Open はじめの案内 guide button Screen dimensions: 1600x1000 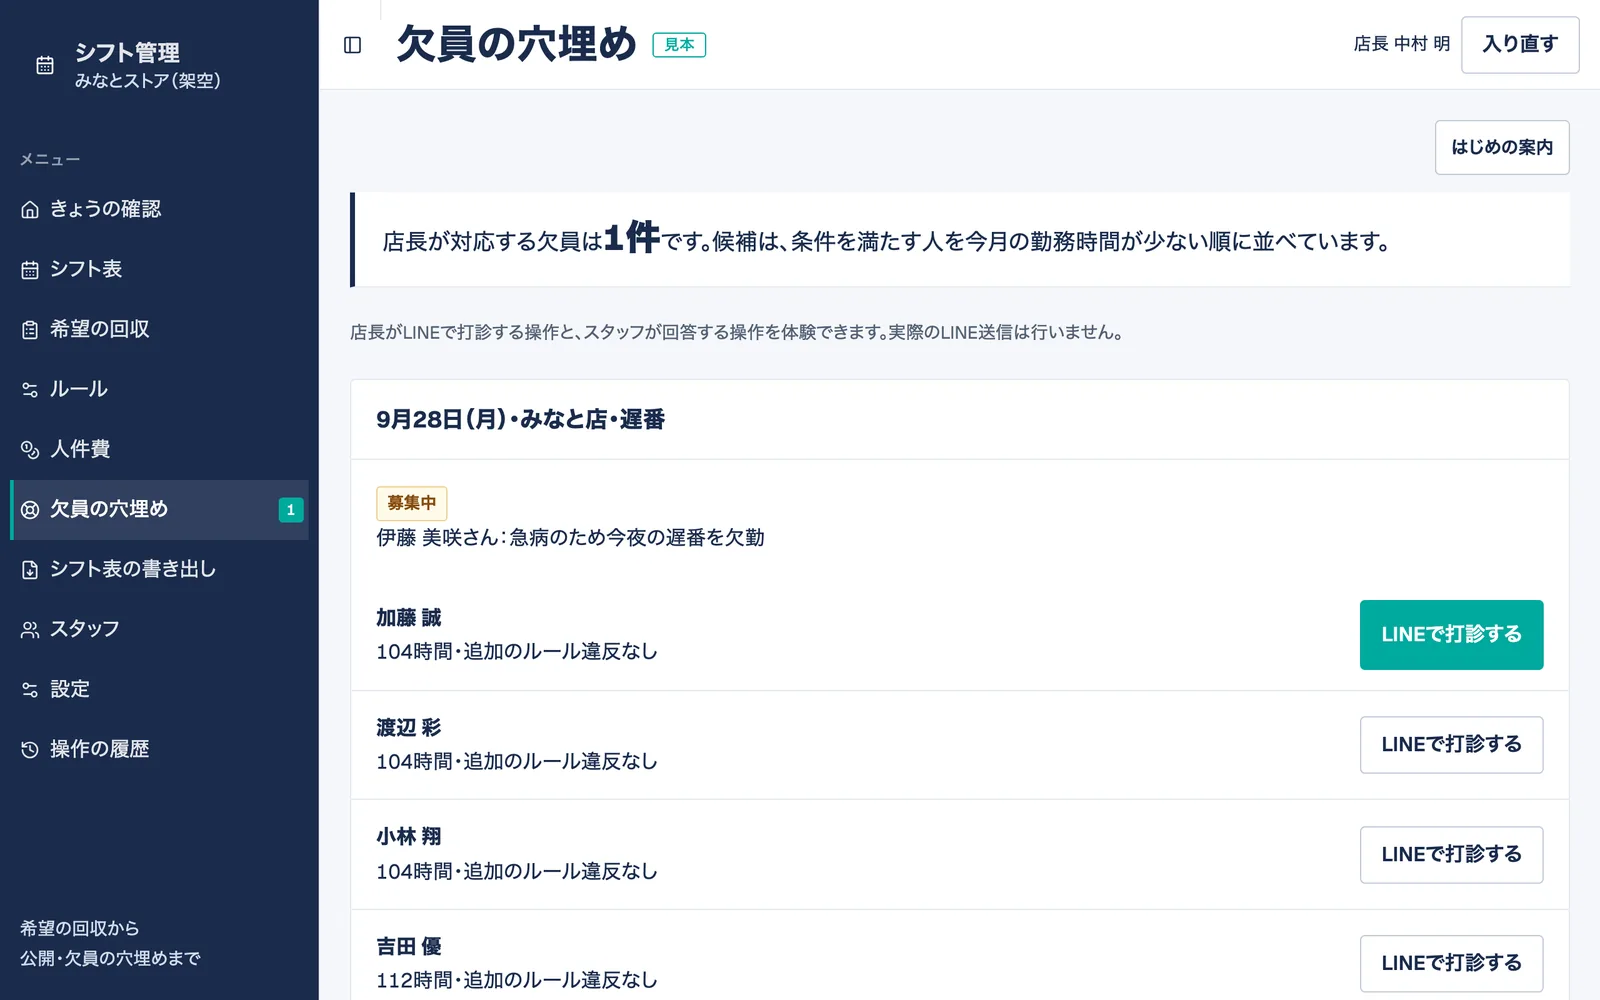pyautogui.click(x=1502, y=147)
